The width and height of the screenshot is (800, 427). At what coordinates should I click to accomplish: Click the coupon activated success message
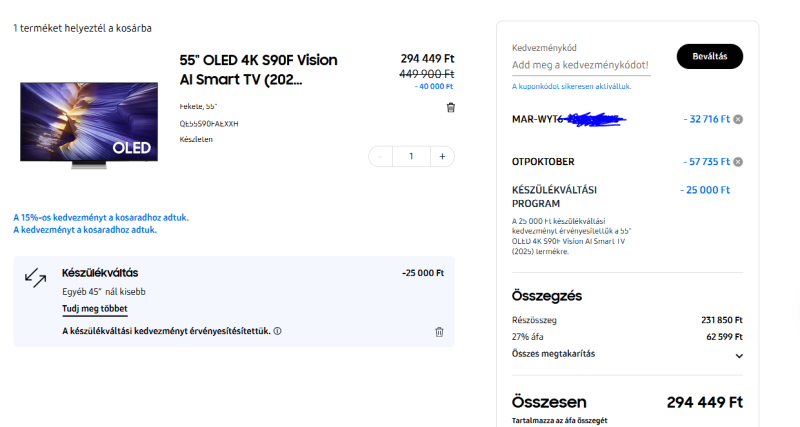click(571, 87)
